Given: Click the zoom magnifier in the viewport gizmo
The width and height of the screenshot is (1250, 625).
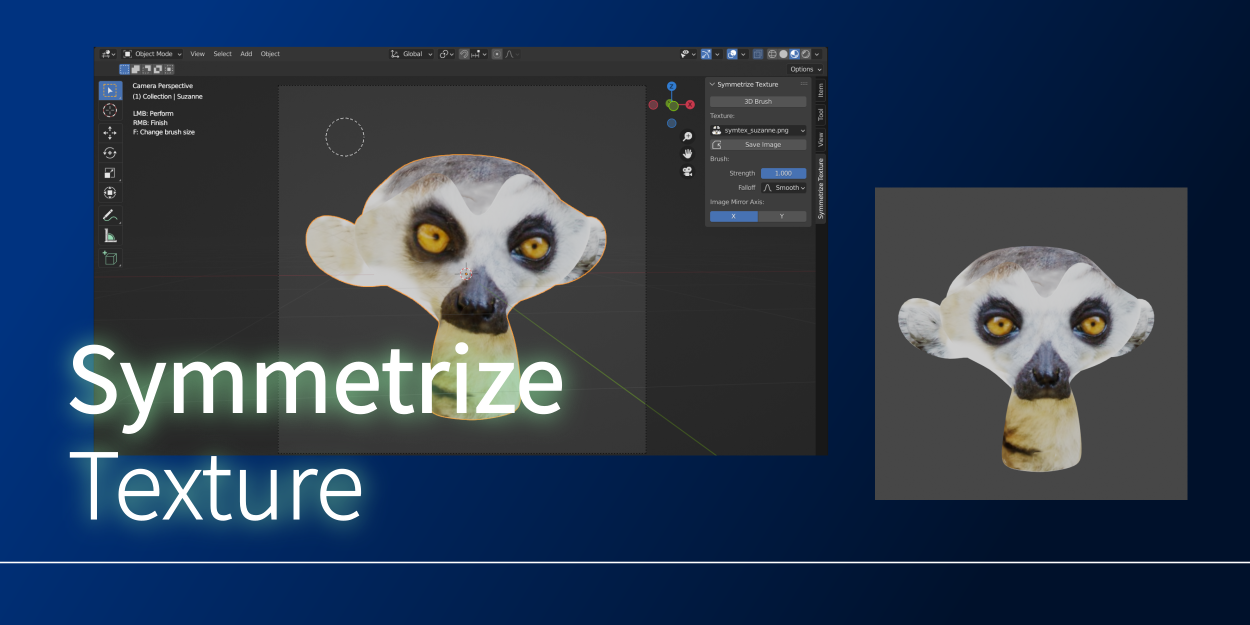Looking at the screenshot, I should coord(688,137).
